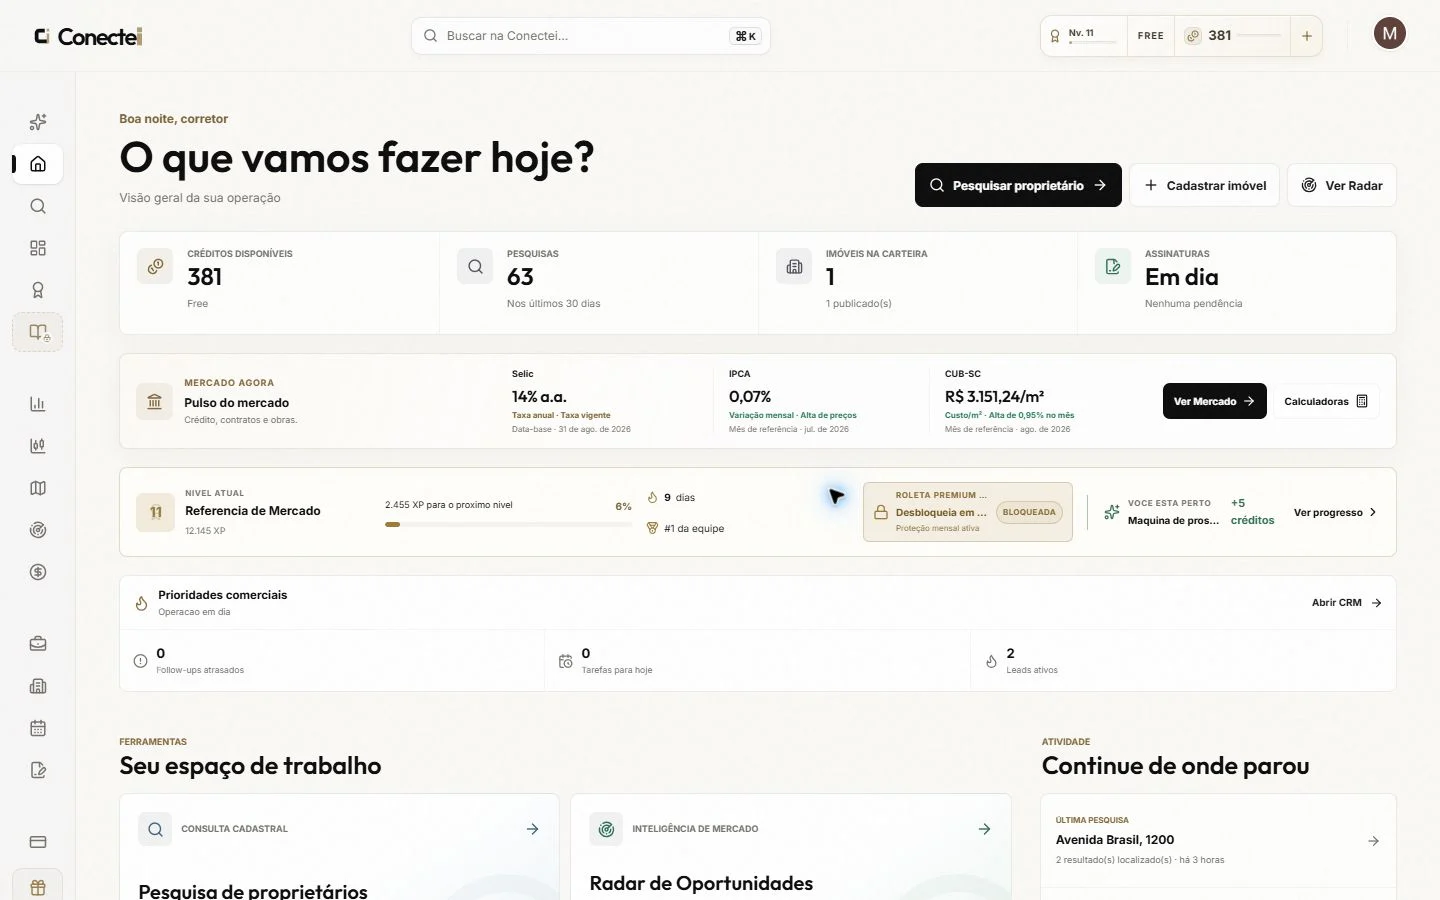Click the level badge Nv. 11
The image size is (1440, 900).
click(1084, 36)
